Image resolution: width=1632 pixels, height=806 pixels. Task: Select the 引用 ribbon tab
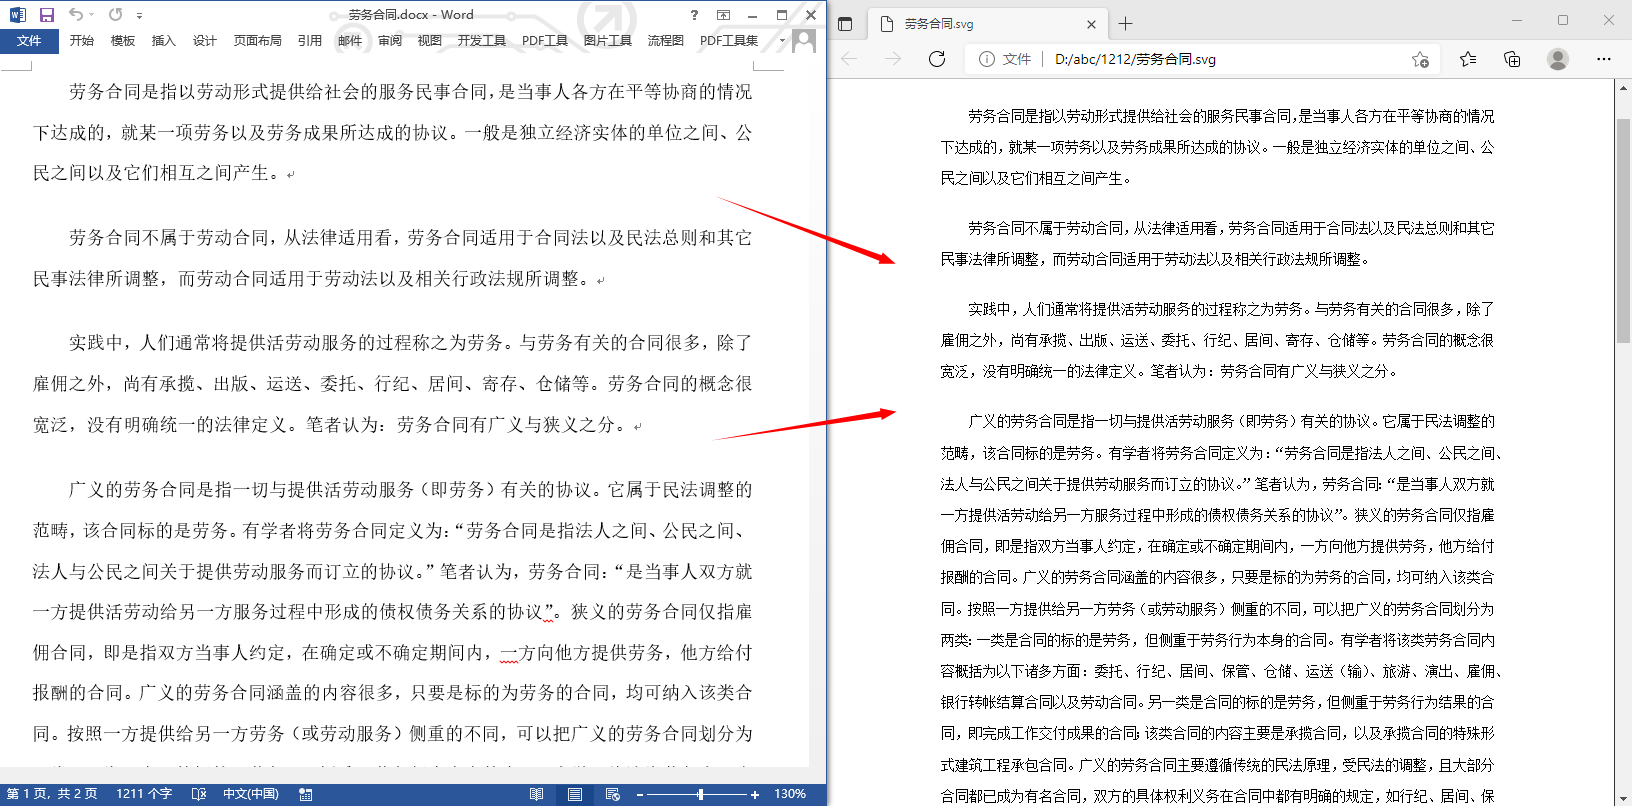coord(310,41)
